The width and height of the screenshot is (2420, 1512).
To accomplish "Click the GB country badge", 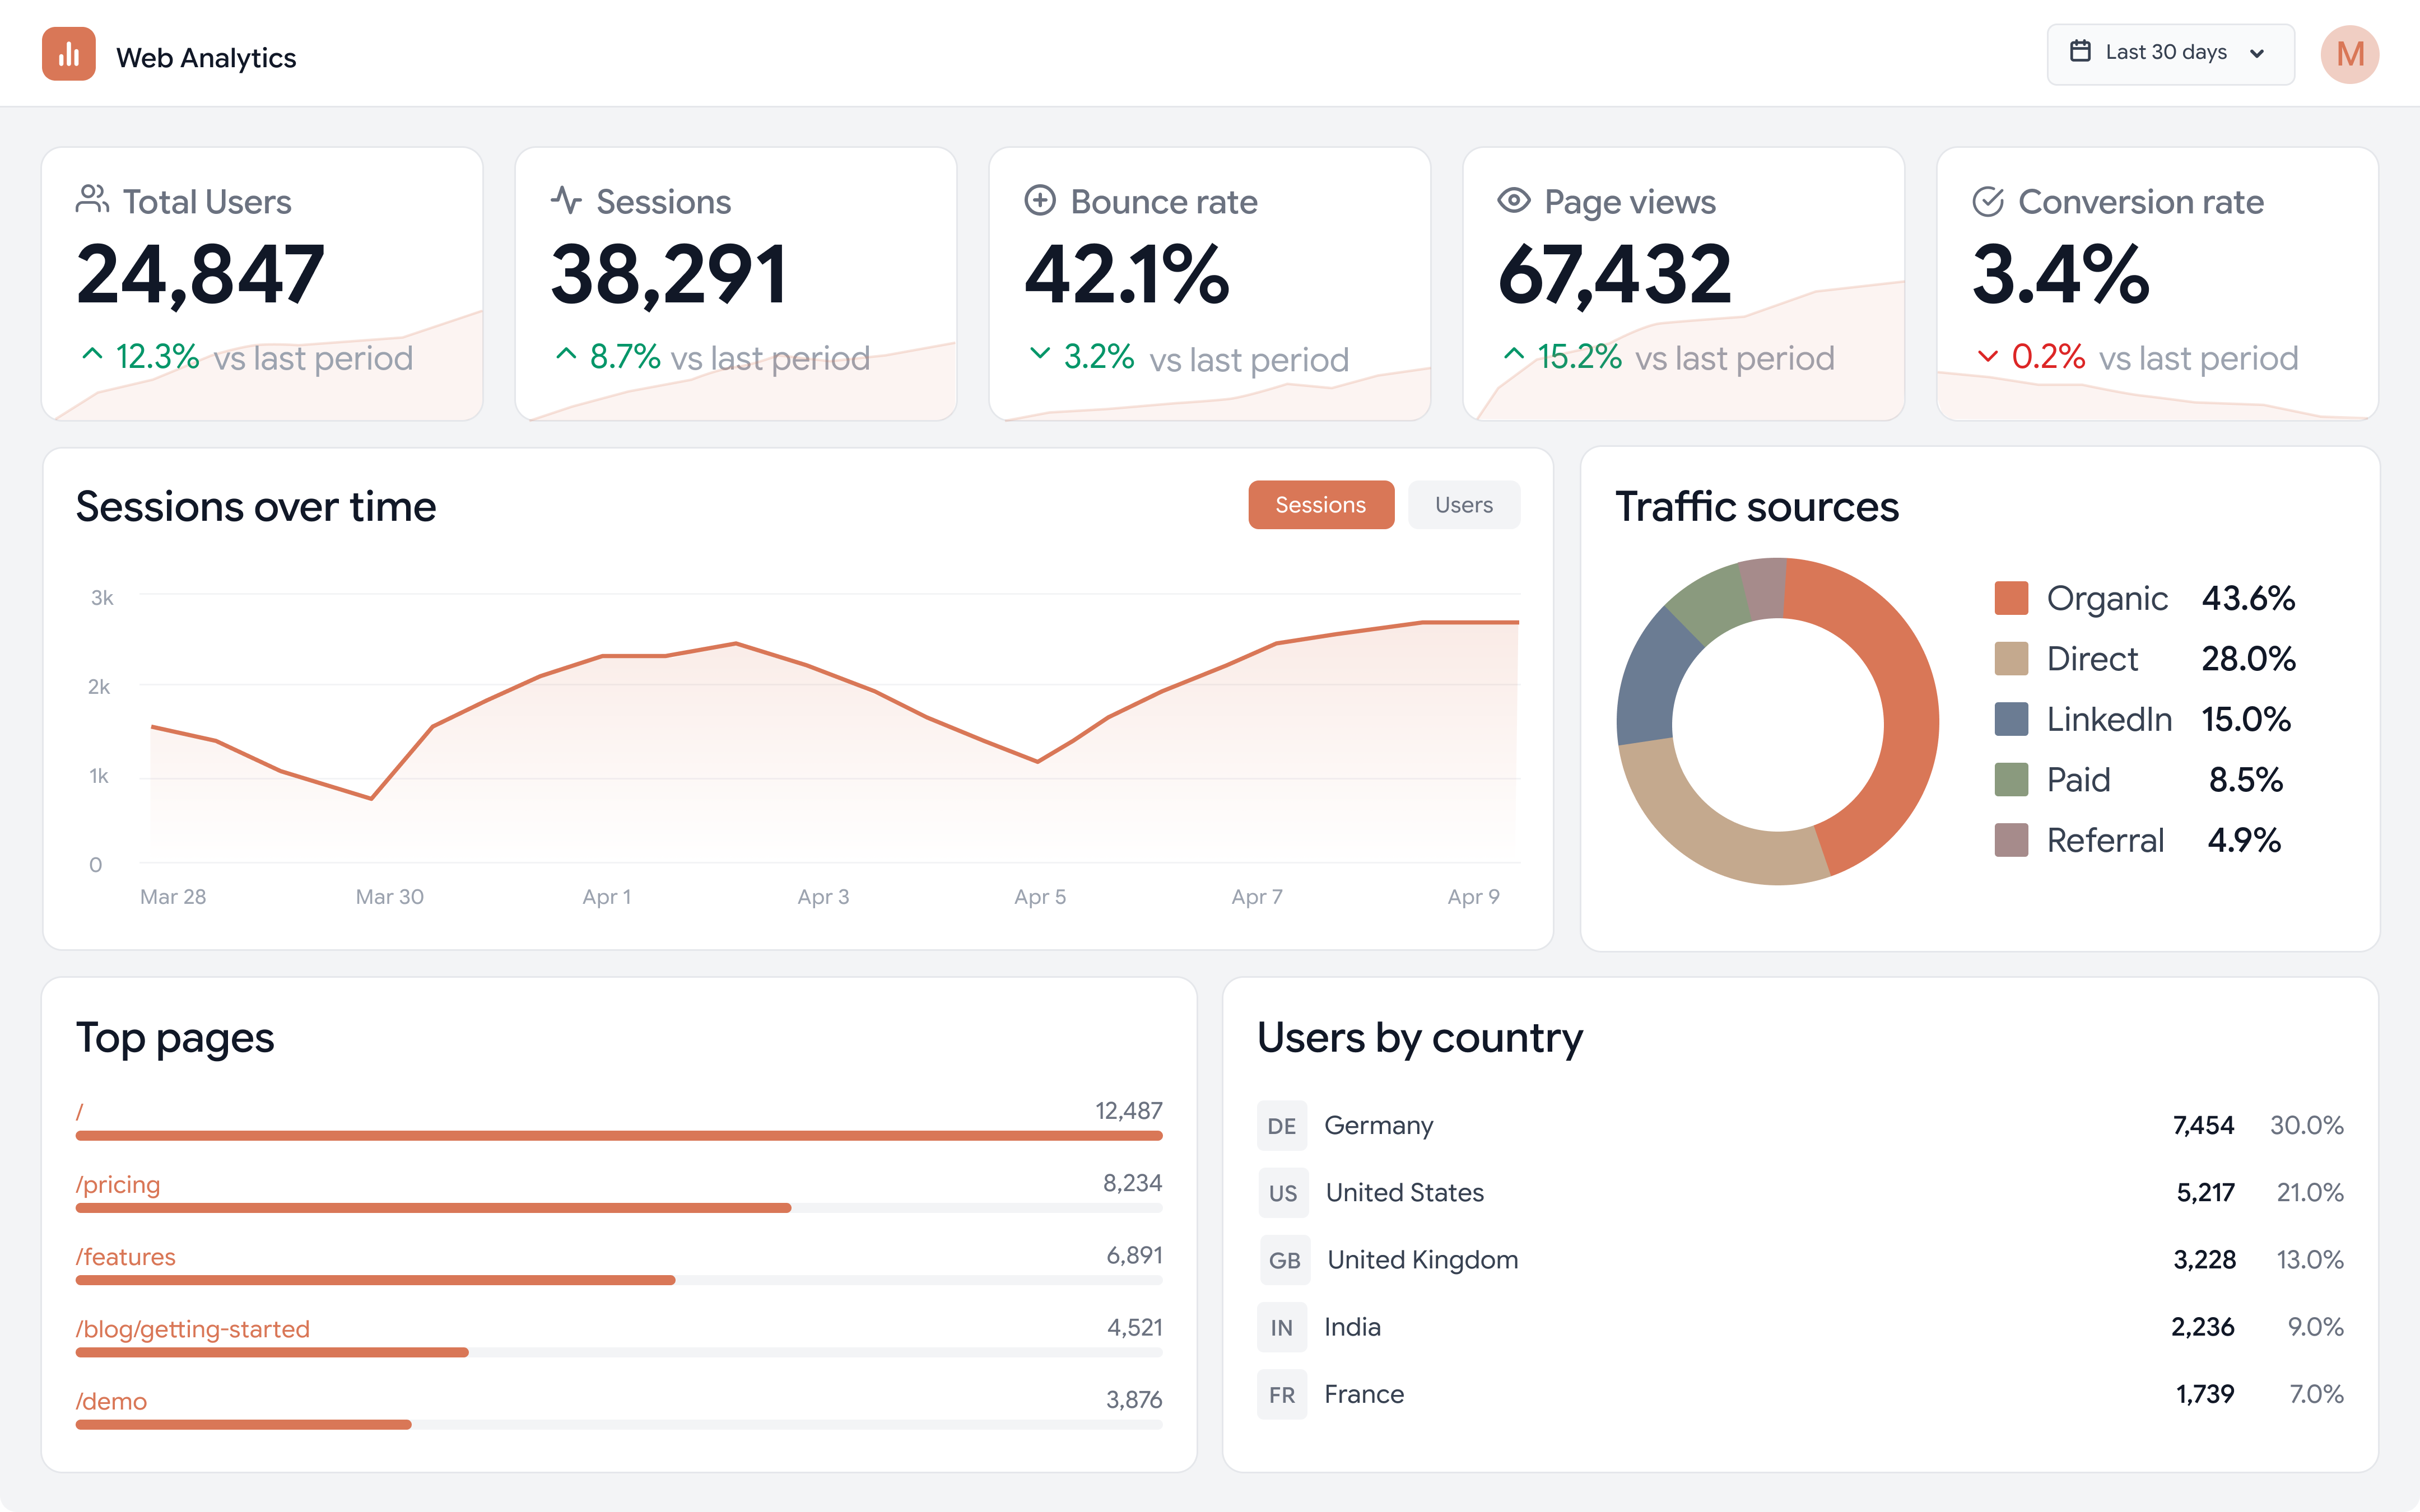I will (1285, 1260).
